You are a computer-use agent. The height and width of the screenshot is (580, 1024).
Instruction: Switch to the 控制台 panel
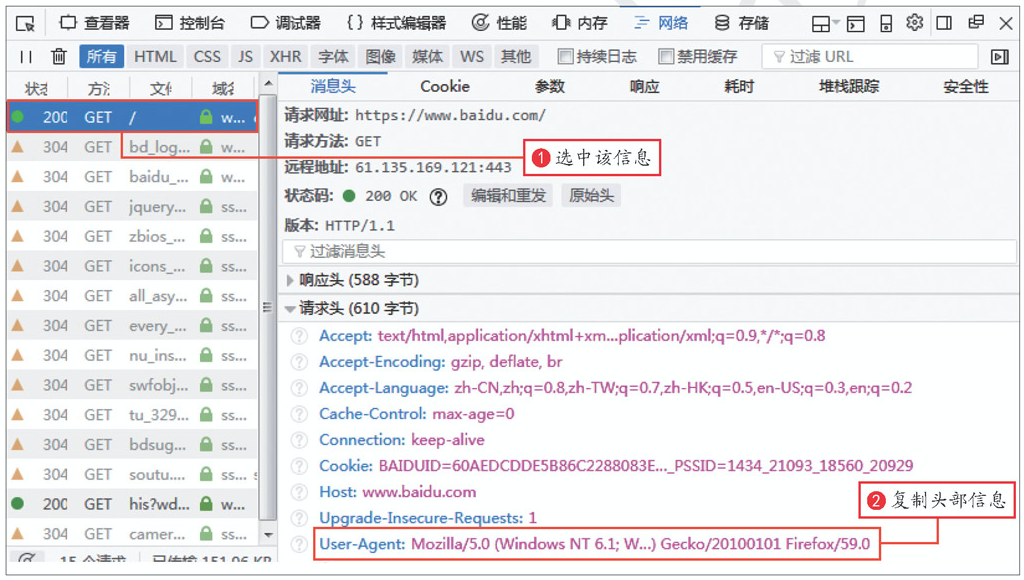click(190, 24)
